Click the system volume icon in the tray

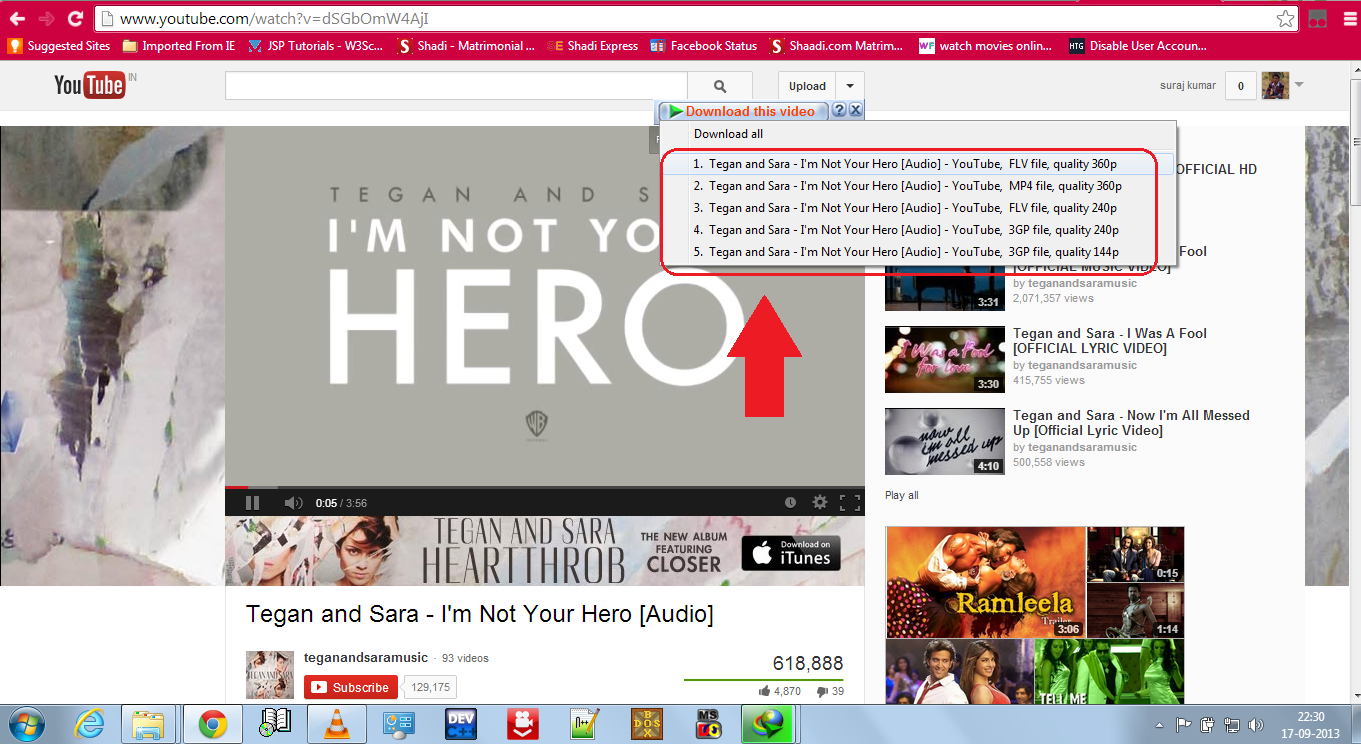click(x=1255, y=725)
